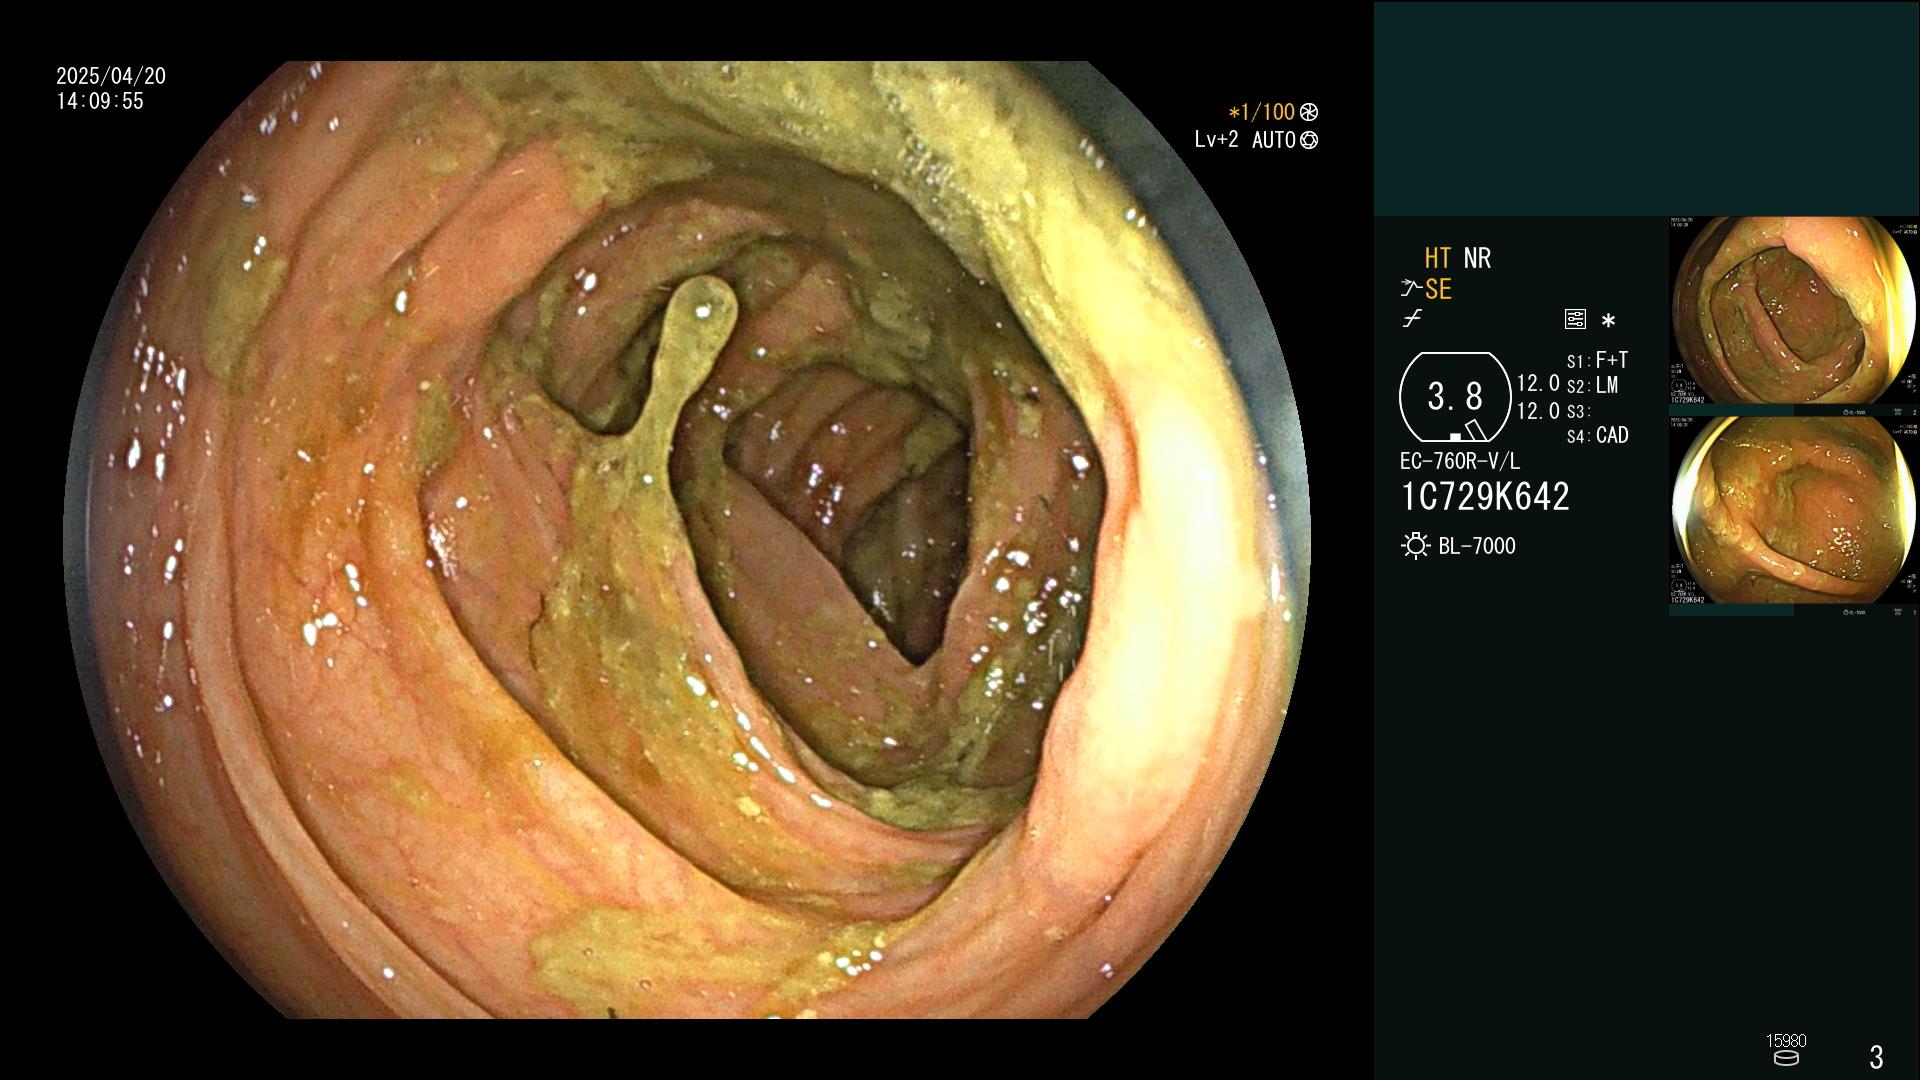
Task: Select the HT indicator
Action: (x=1437, y=259)
